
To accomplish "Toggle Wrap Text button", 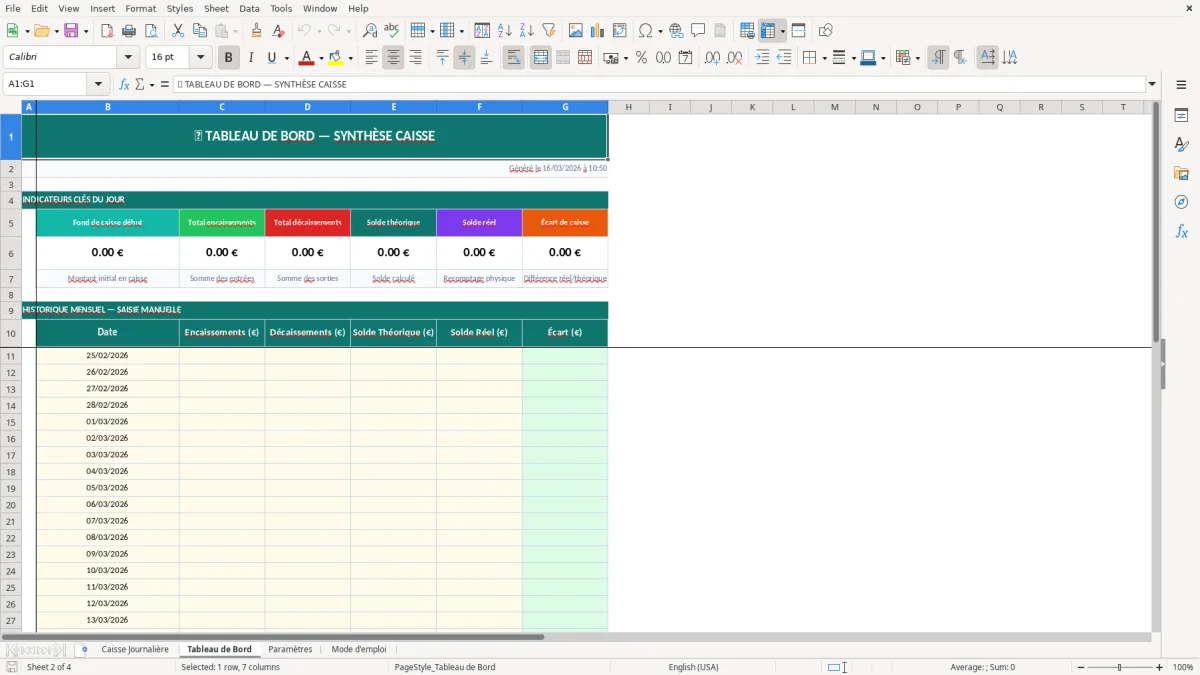I will click(514, 58).
